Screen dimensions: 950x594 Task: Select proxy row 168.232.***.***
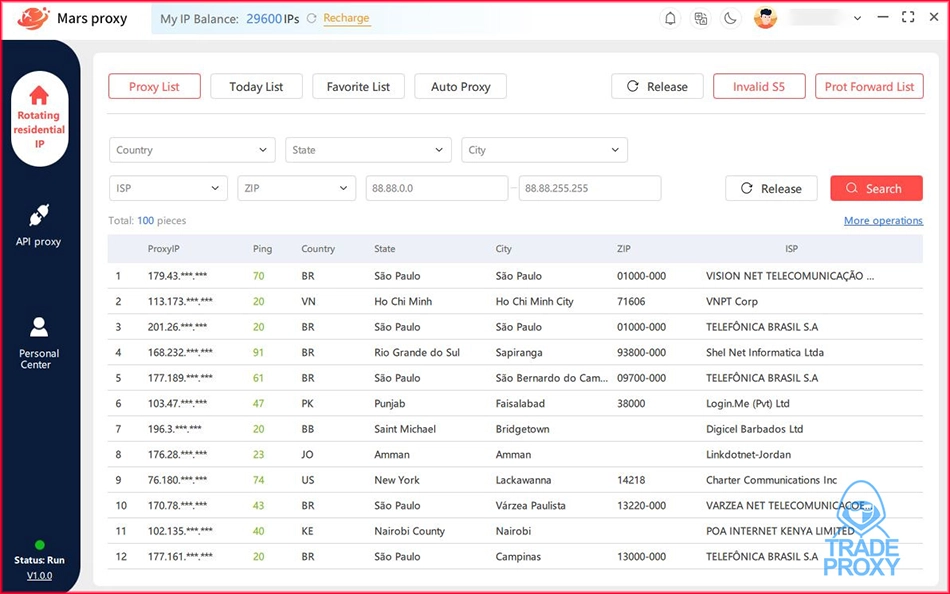tap(515, 352)
